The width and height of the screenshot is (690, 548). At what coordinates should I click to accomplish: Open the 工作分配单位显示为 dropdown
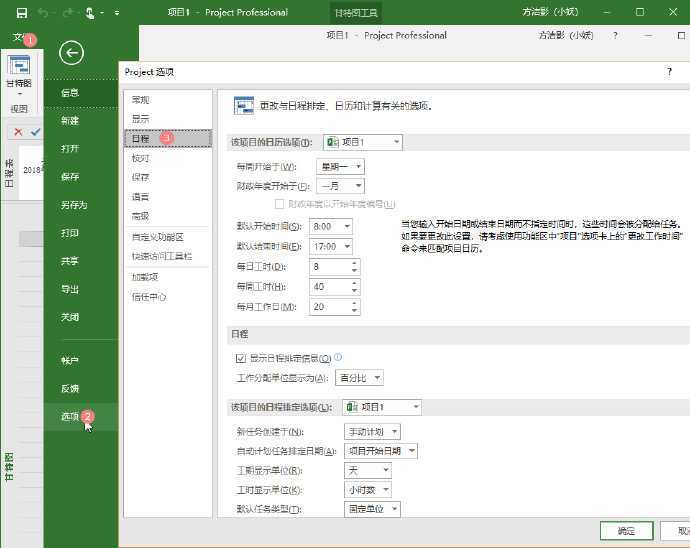click(359, 378)
